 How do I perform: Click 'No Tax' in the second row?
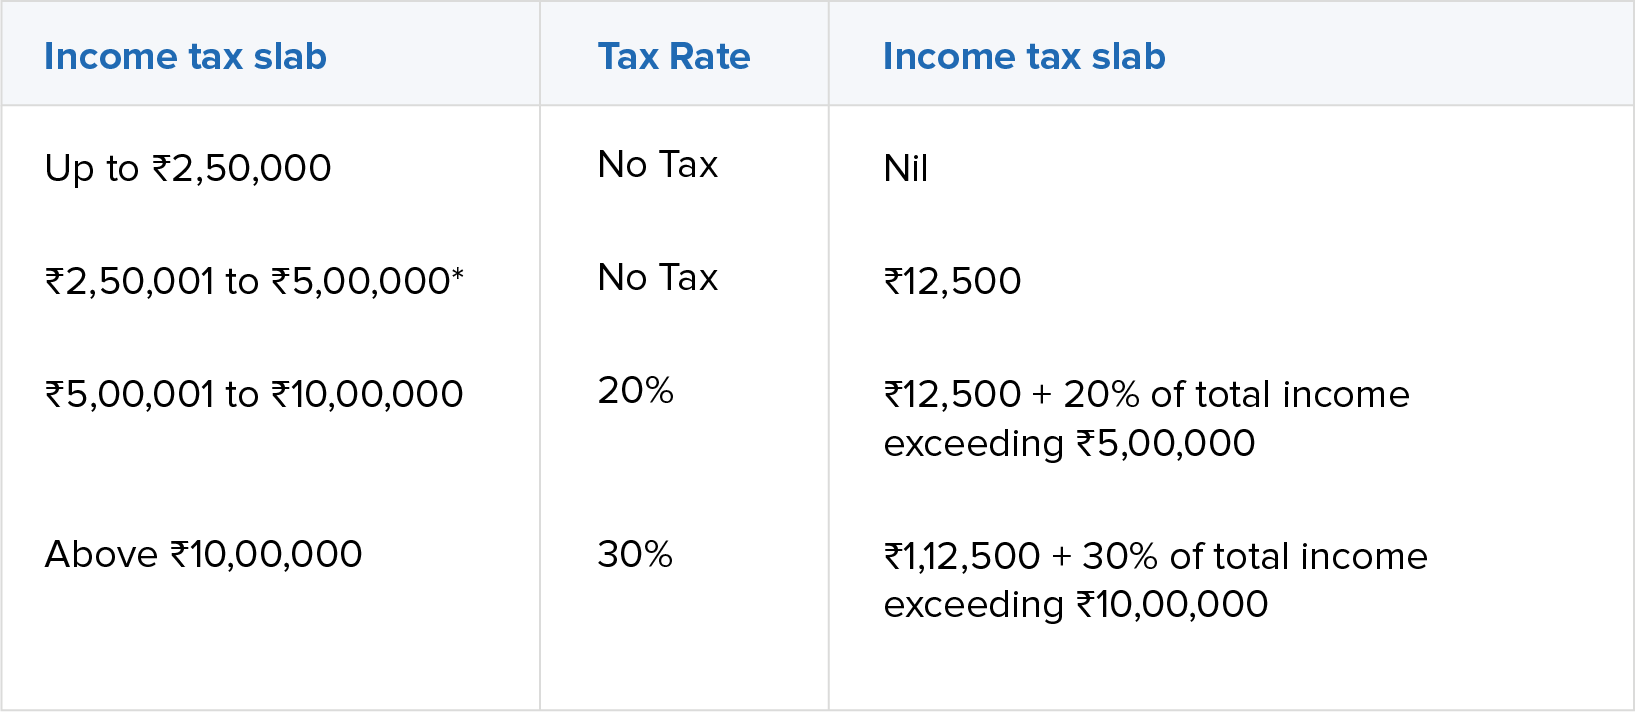pyautogui.click(x=657, y=278)
